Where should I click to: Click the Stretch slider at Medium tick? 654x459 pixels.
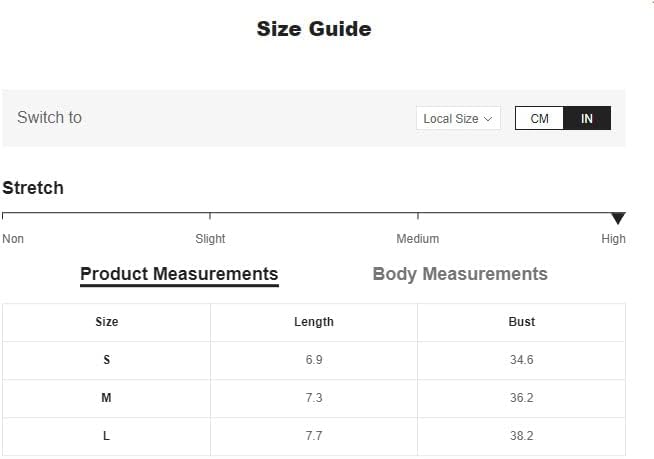pyautogui.click(x=418, y=214)
